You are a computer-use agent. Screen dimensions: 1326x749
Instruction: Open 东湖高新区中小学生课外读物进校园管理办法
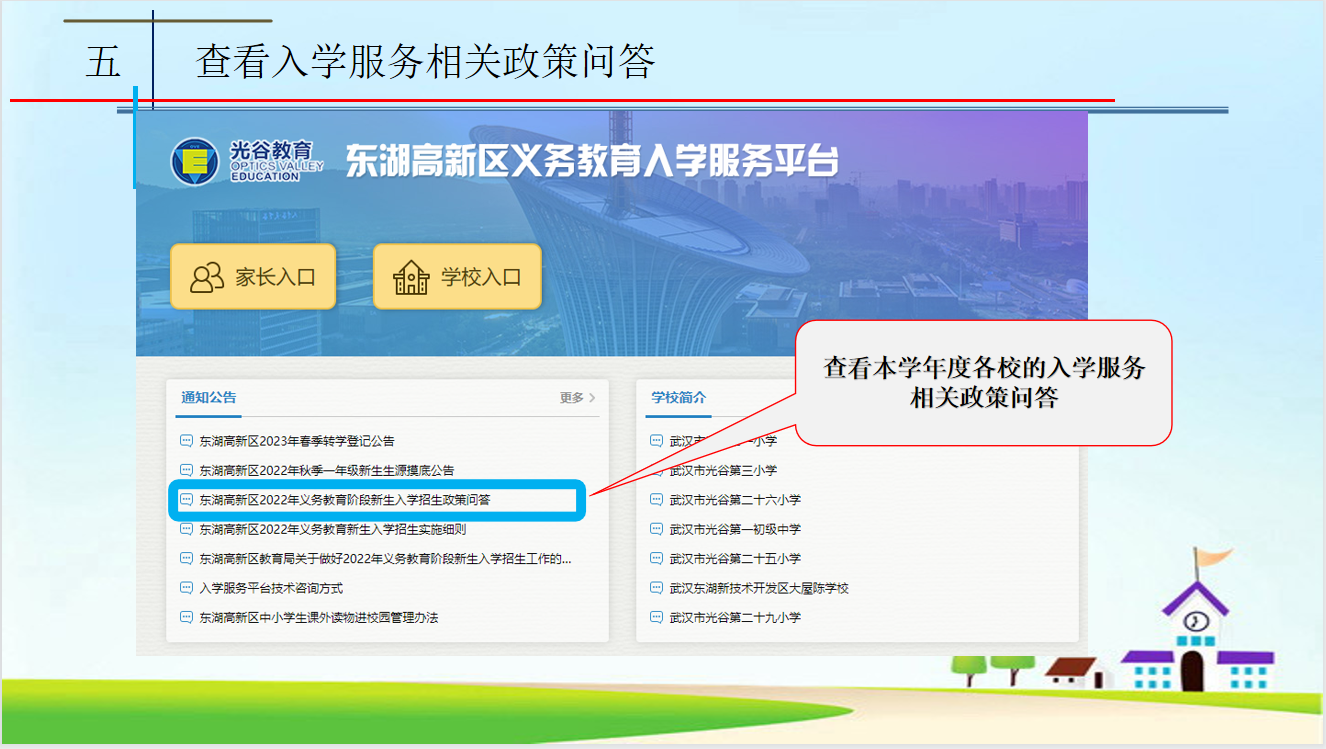pyautogui.click(x=318, y=618)
